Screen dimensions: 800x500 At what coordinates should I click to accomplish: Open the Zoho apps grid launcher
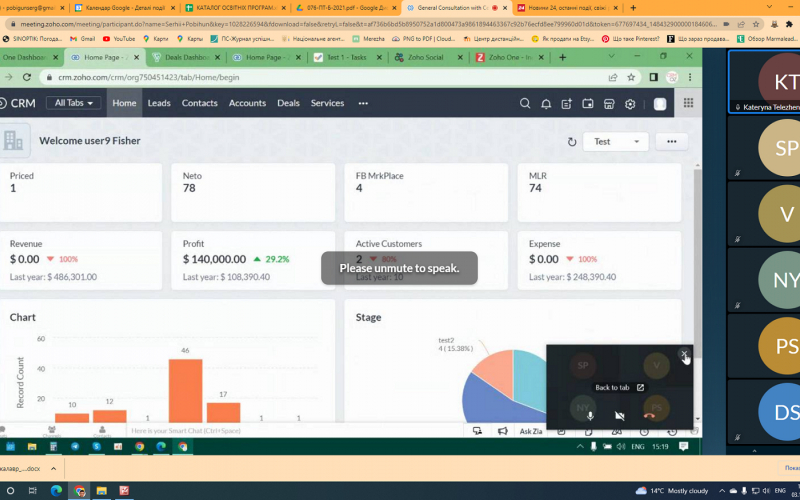688,103
